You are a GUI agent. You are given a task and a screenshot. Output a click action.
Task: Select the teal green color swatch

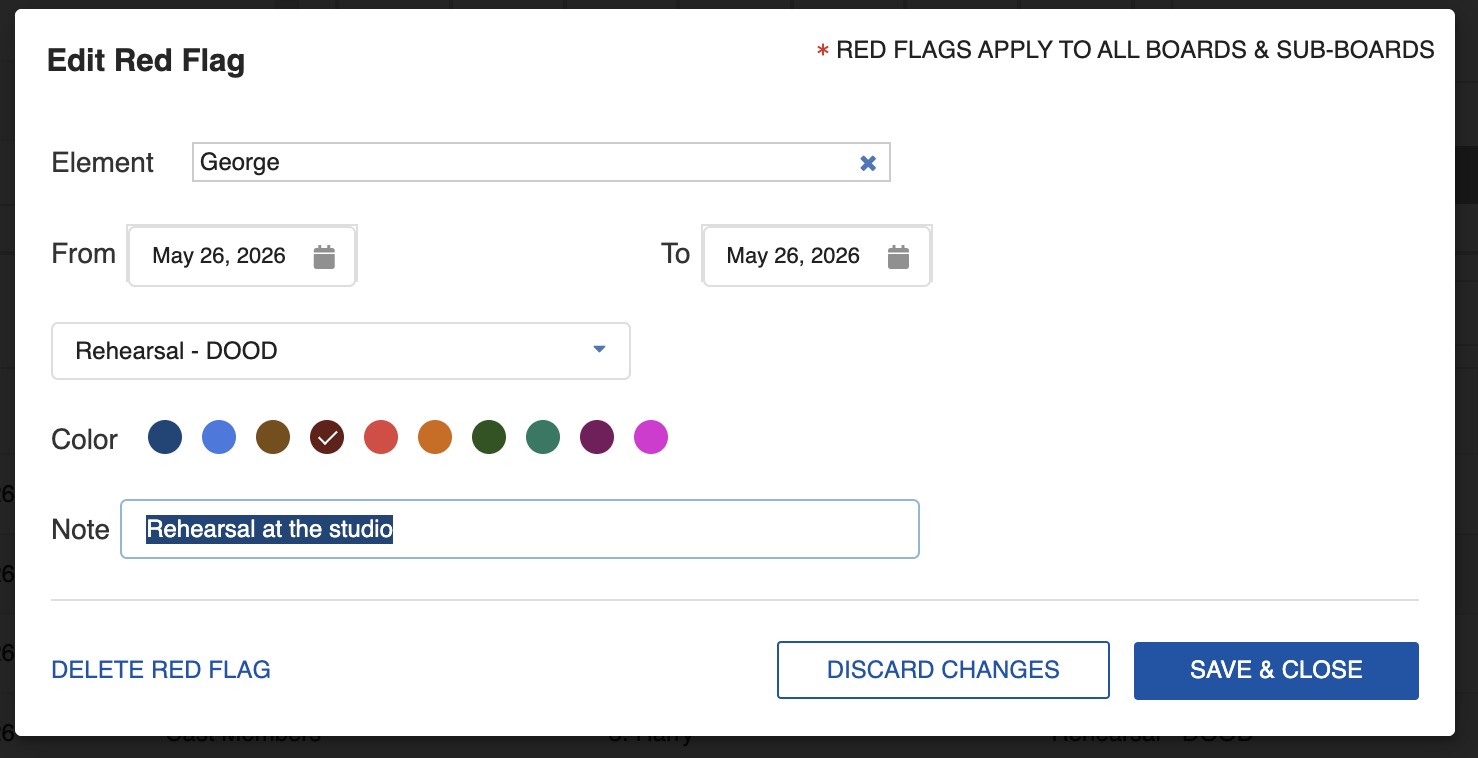click(x=543, y=437)
